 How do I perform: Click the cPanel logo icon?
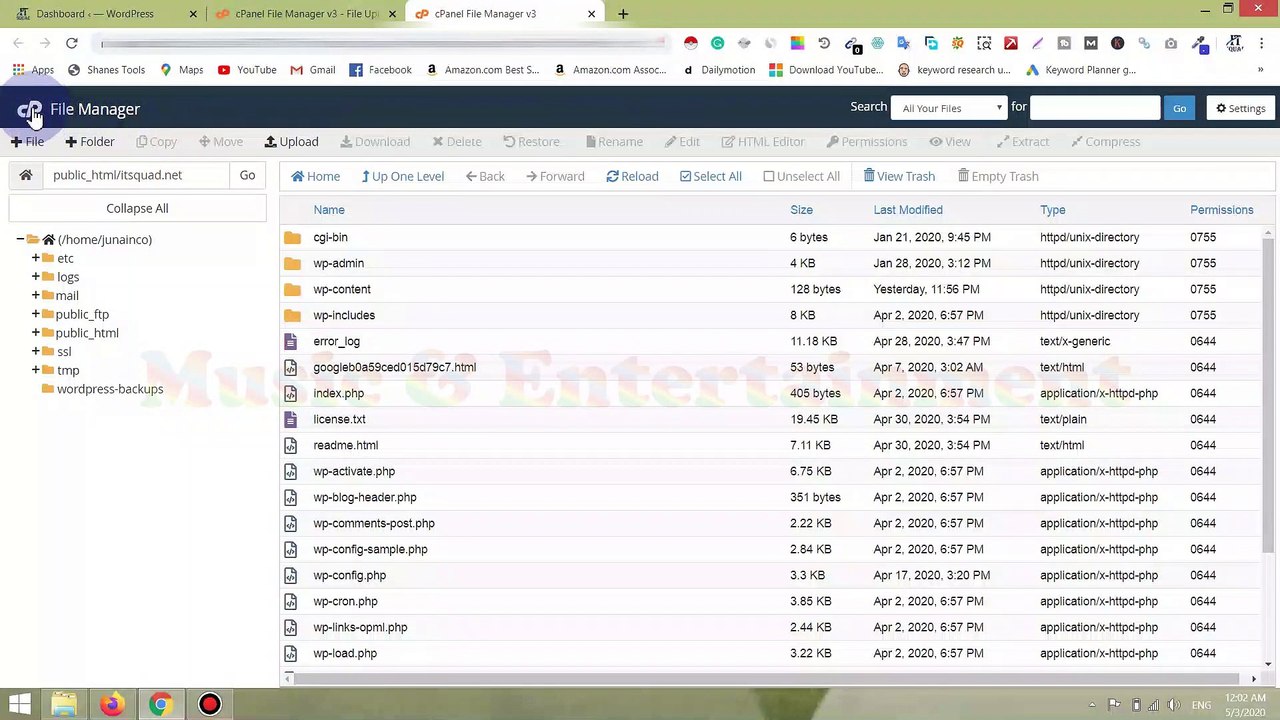pyautogui.click(x=29, y=109)
